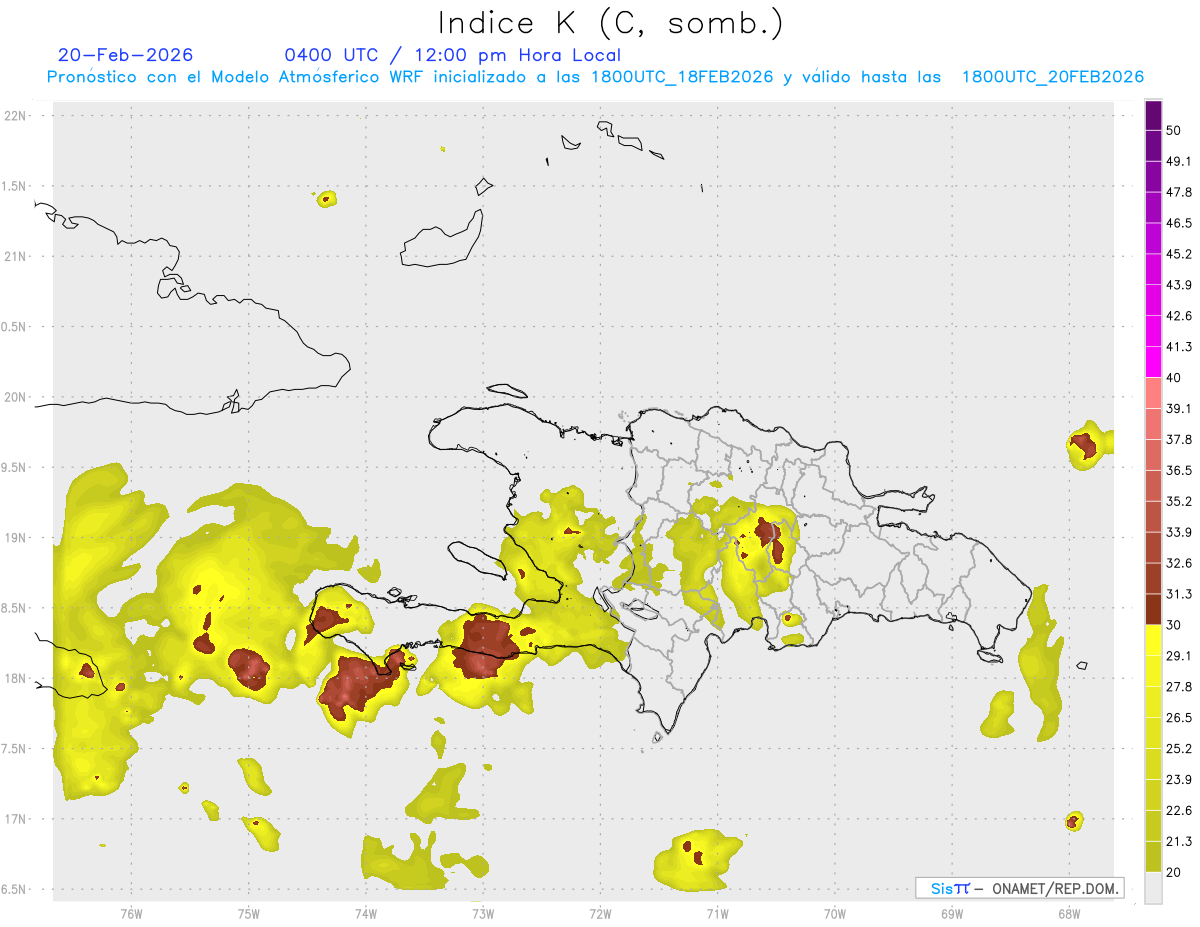Screen dimensions: 1200x927
Task: Click the latitude label "22N"
Action: (x=16, y=115)
